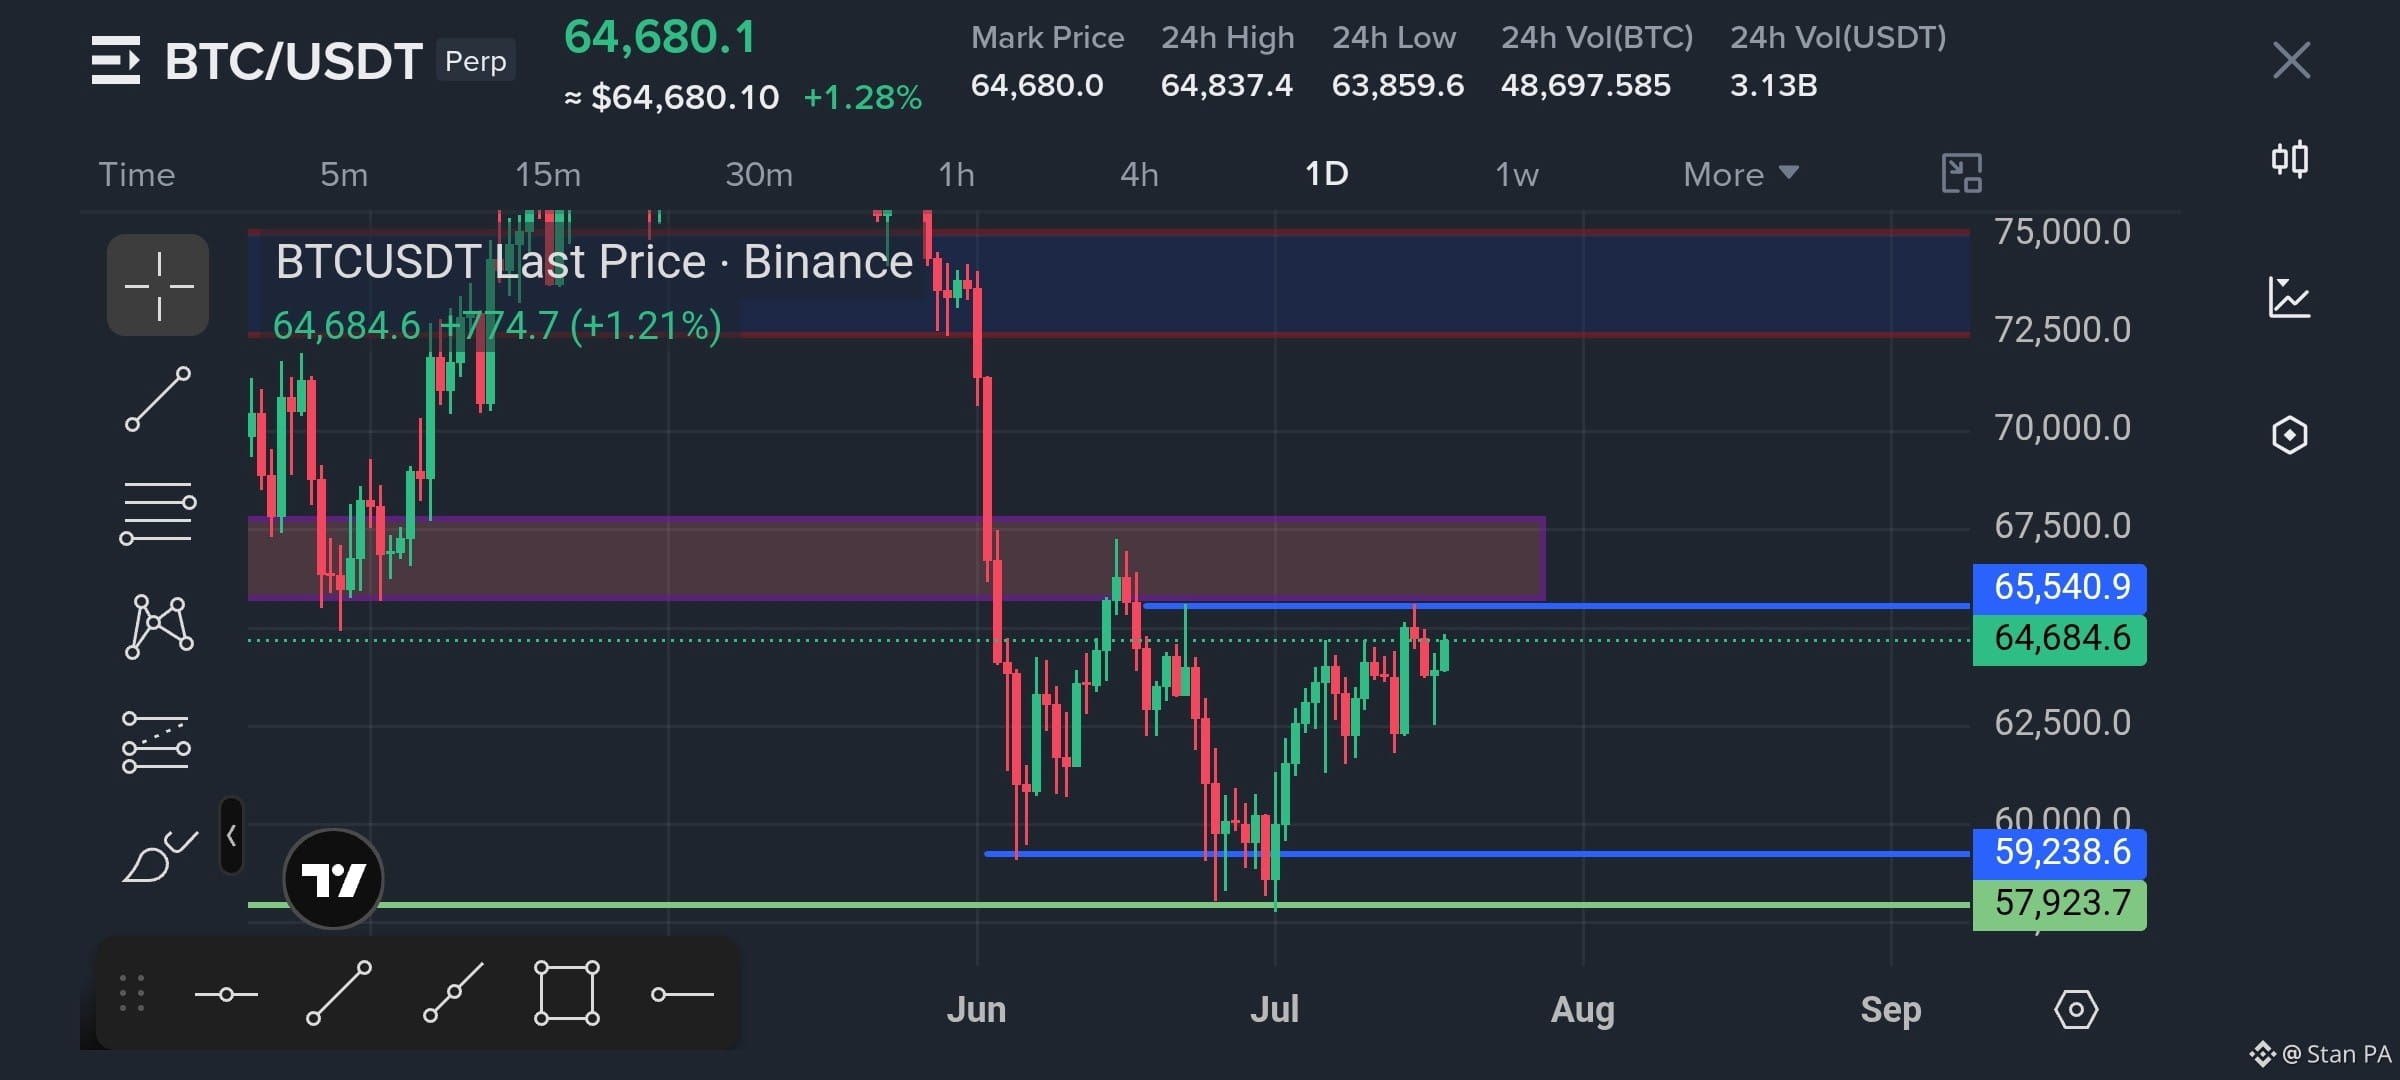Select the XABCD pattern tool

(x=159, y=627)
